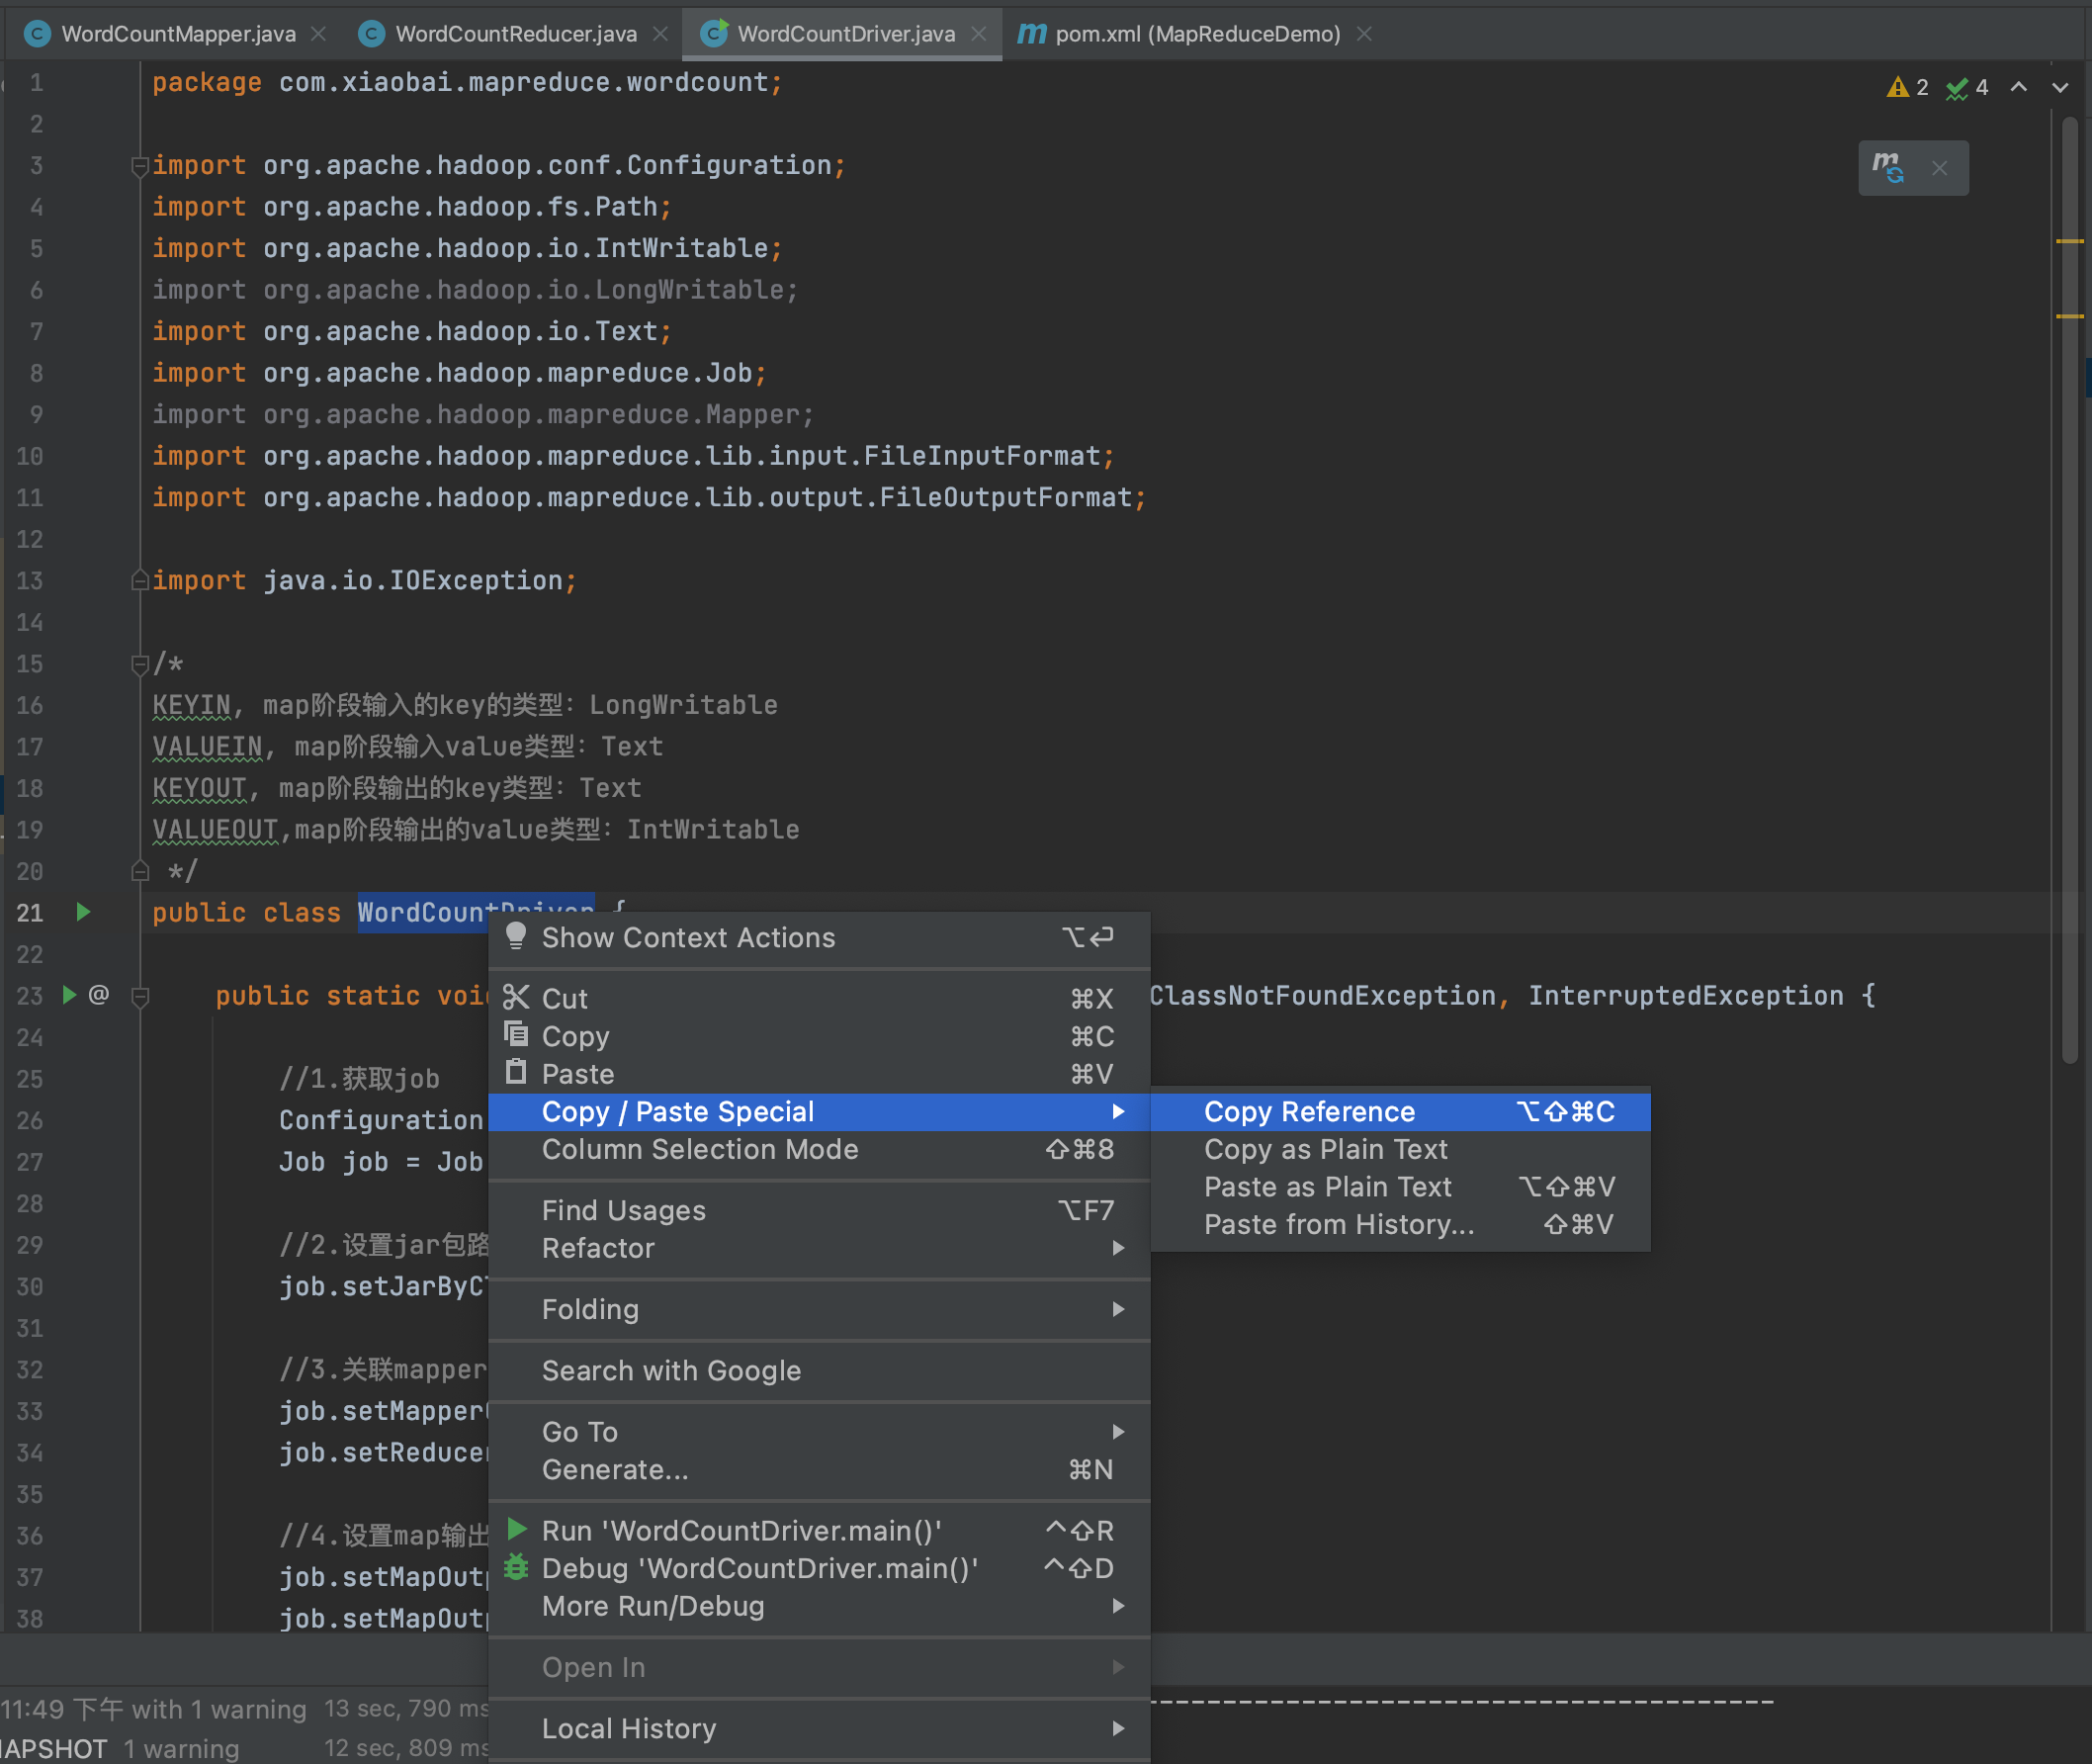Debug 'WordCountDriver.main()' via bug icon entry
The image size is (2092, 1764).
[759, 1568]
